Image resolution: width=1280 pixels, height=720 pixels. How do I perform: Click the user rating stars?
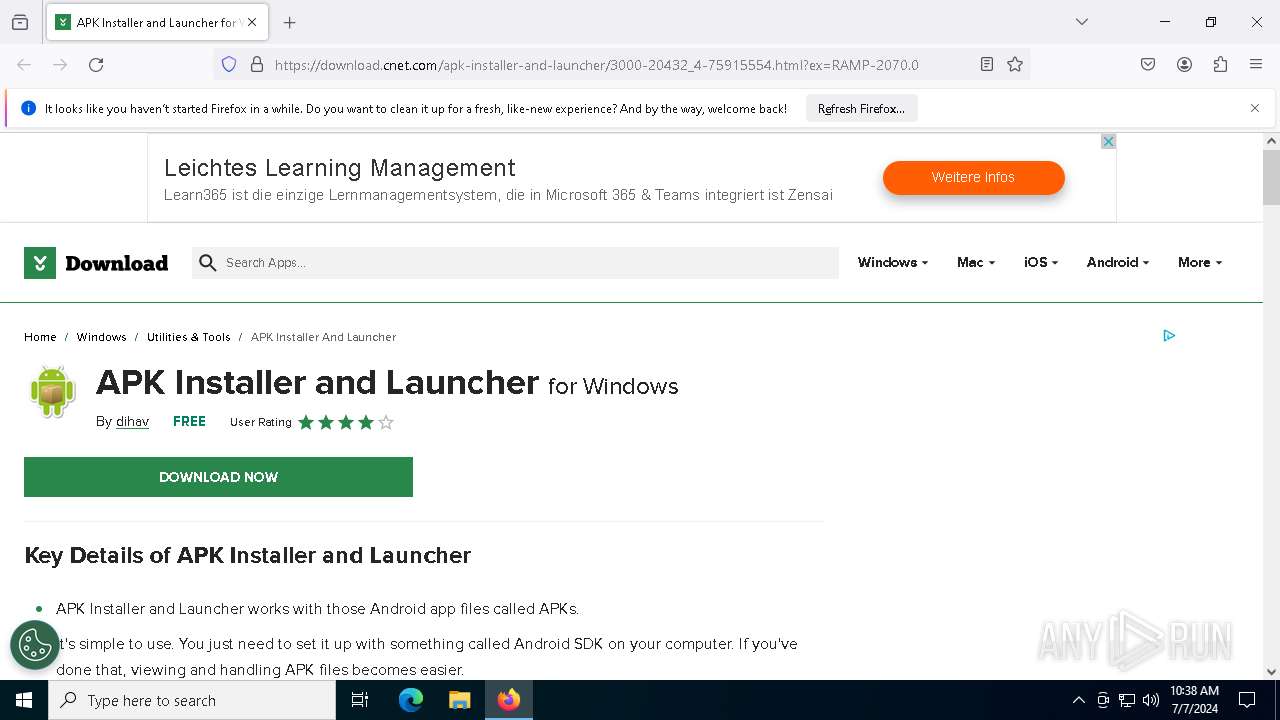tap(346, 422)
